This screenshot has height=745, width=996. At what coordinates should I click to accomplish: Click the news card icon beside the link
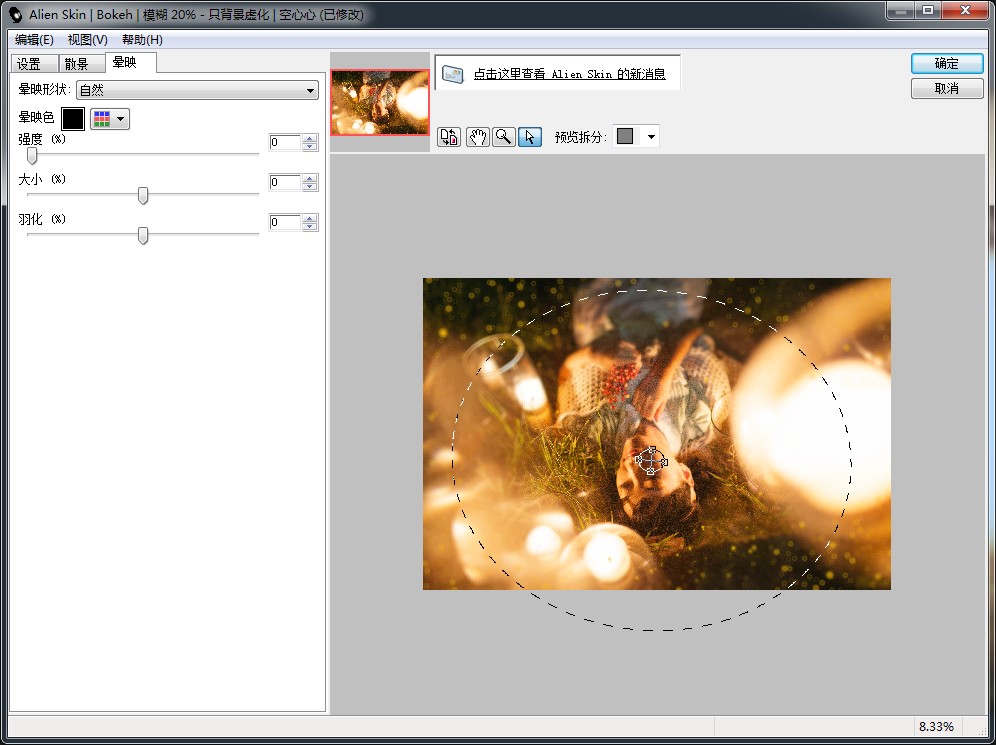coord(453,74)
